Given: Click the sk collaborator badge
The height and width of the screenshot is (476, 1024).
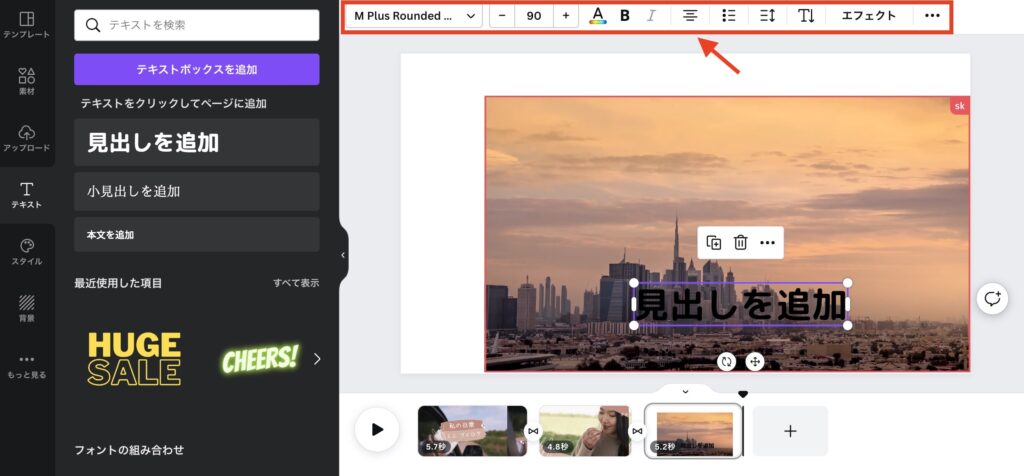Looking at the screenshot, I should pos(959,106).
